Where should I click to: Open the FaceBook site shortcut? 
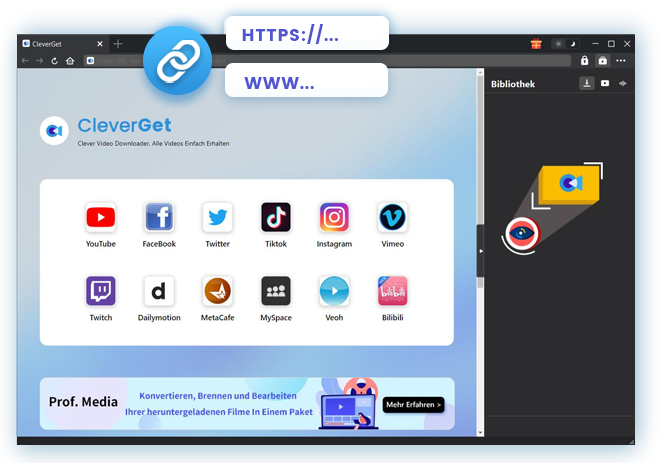pos(159,218)
